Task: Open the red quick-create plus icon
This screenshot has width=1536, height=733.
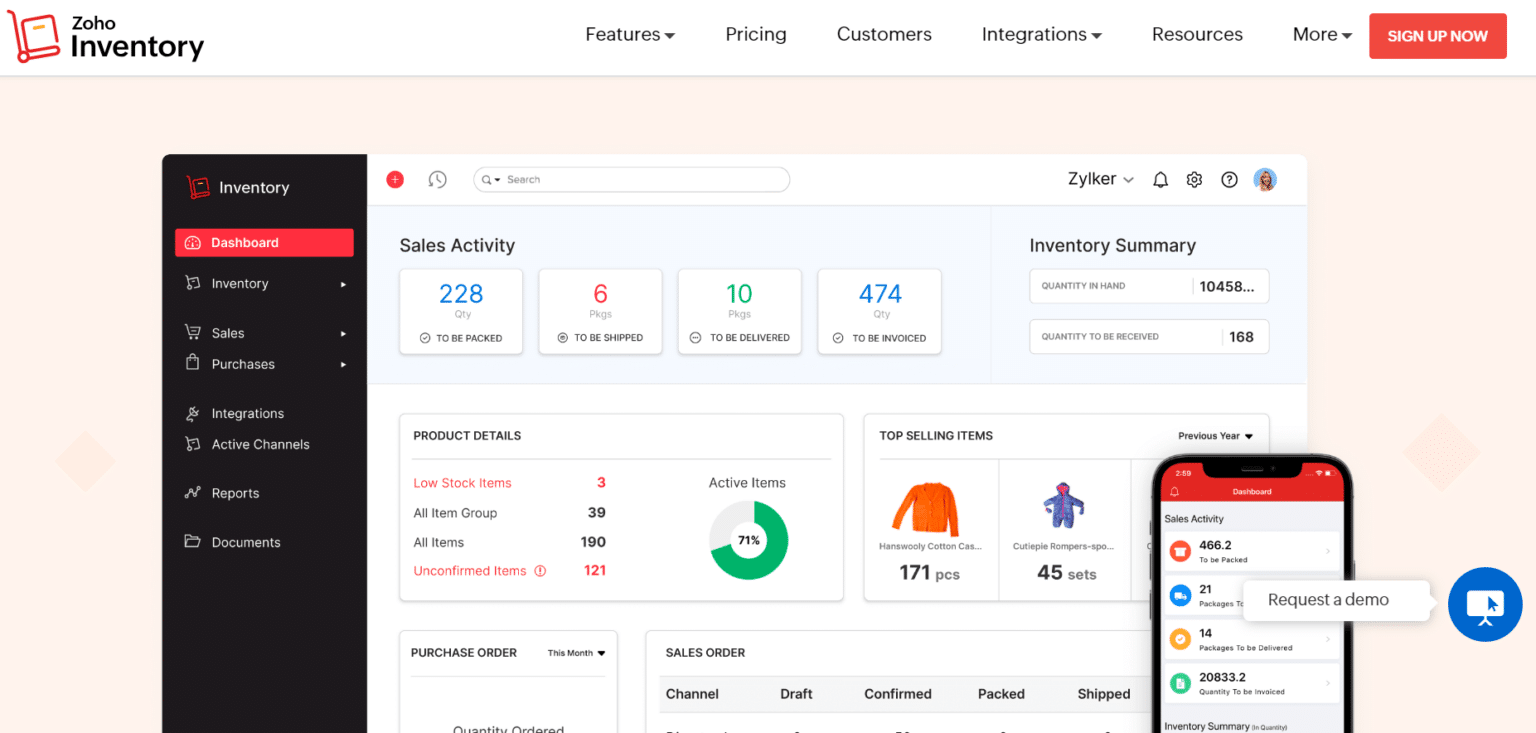Action: coord(394,179)
